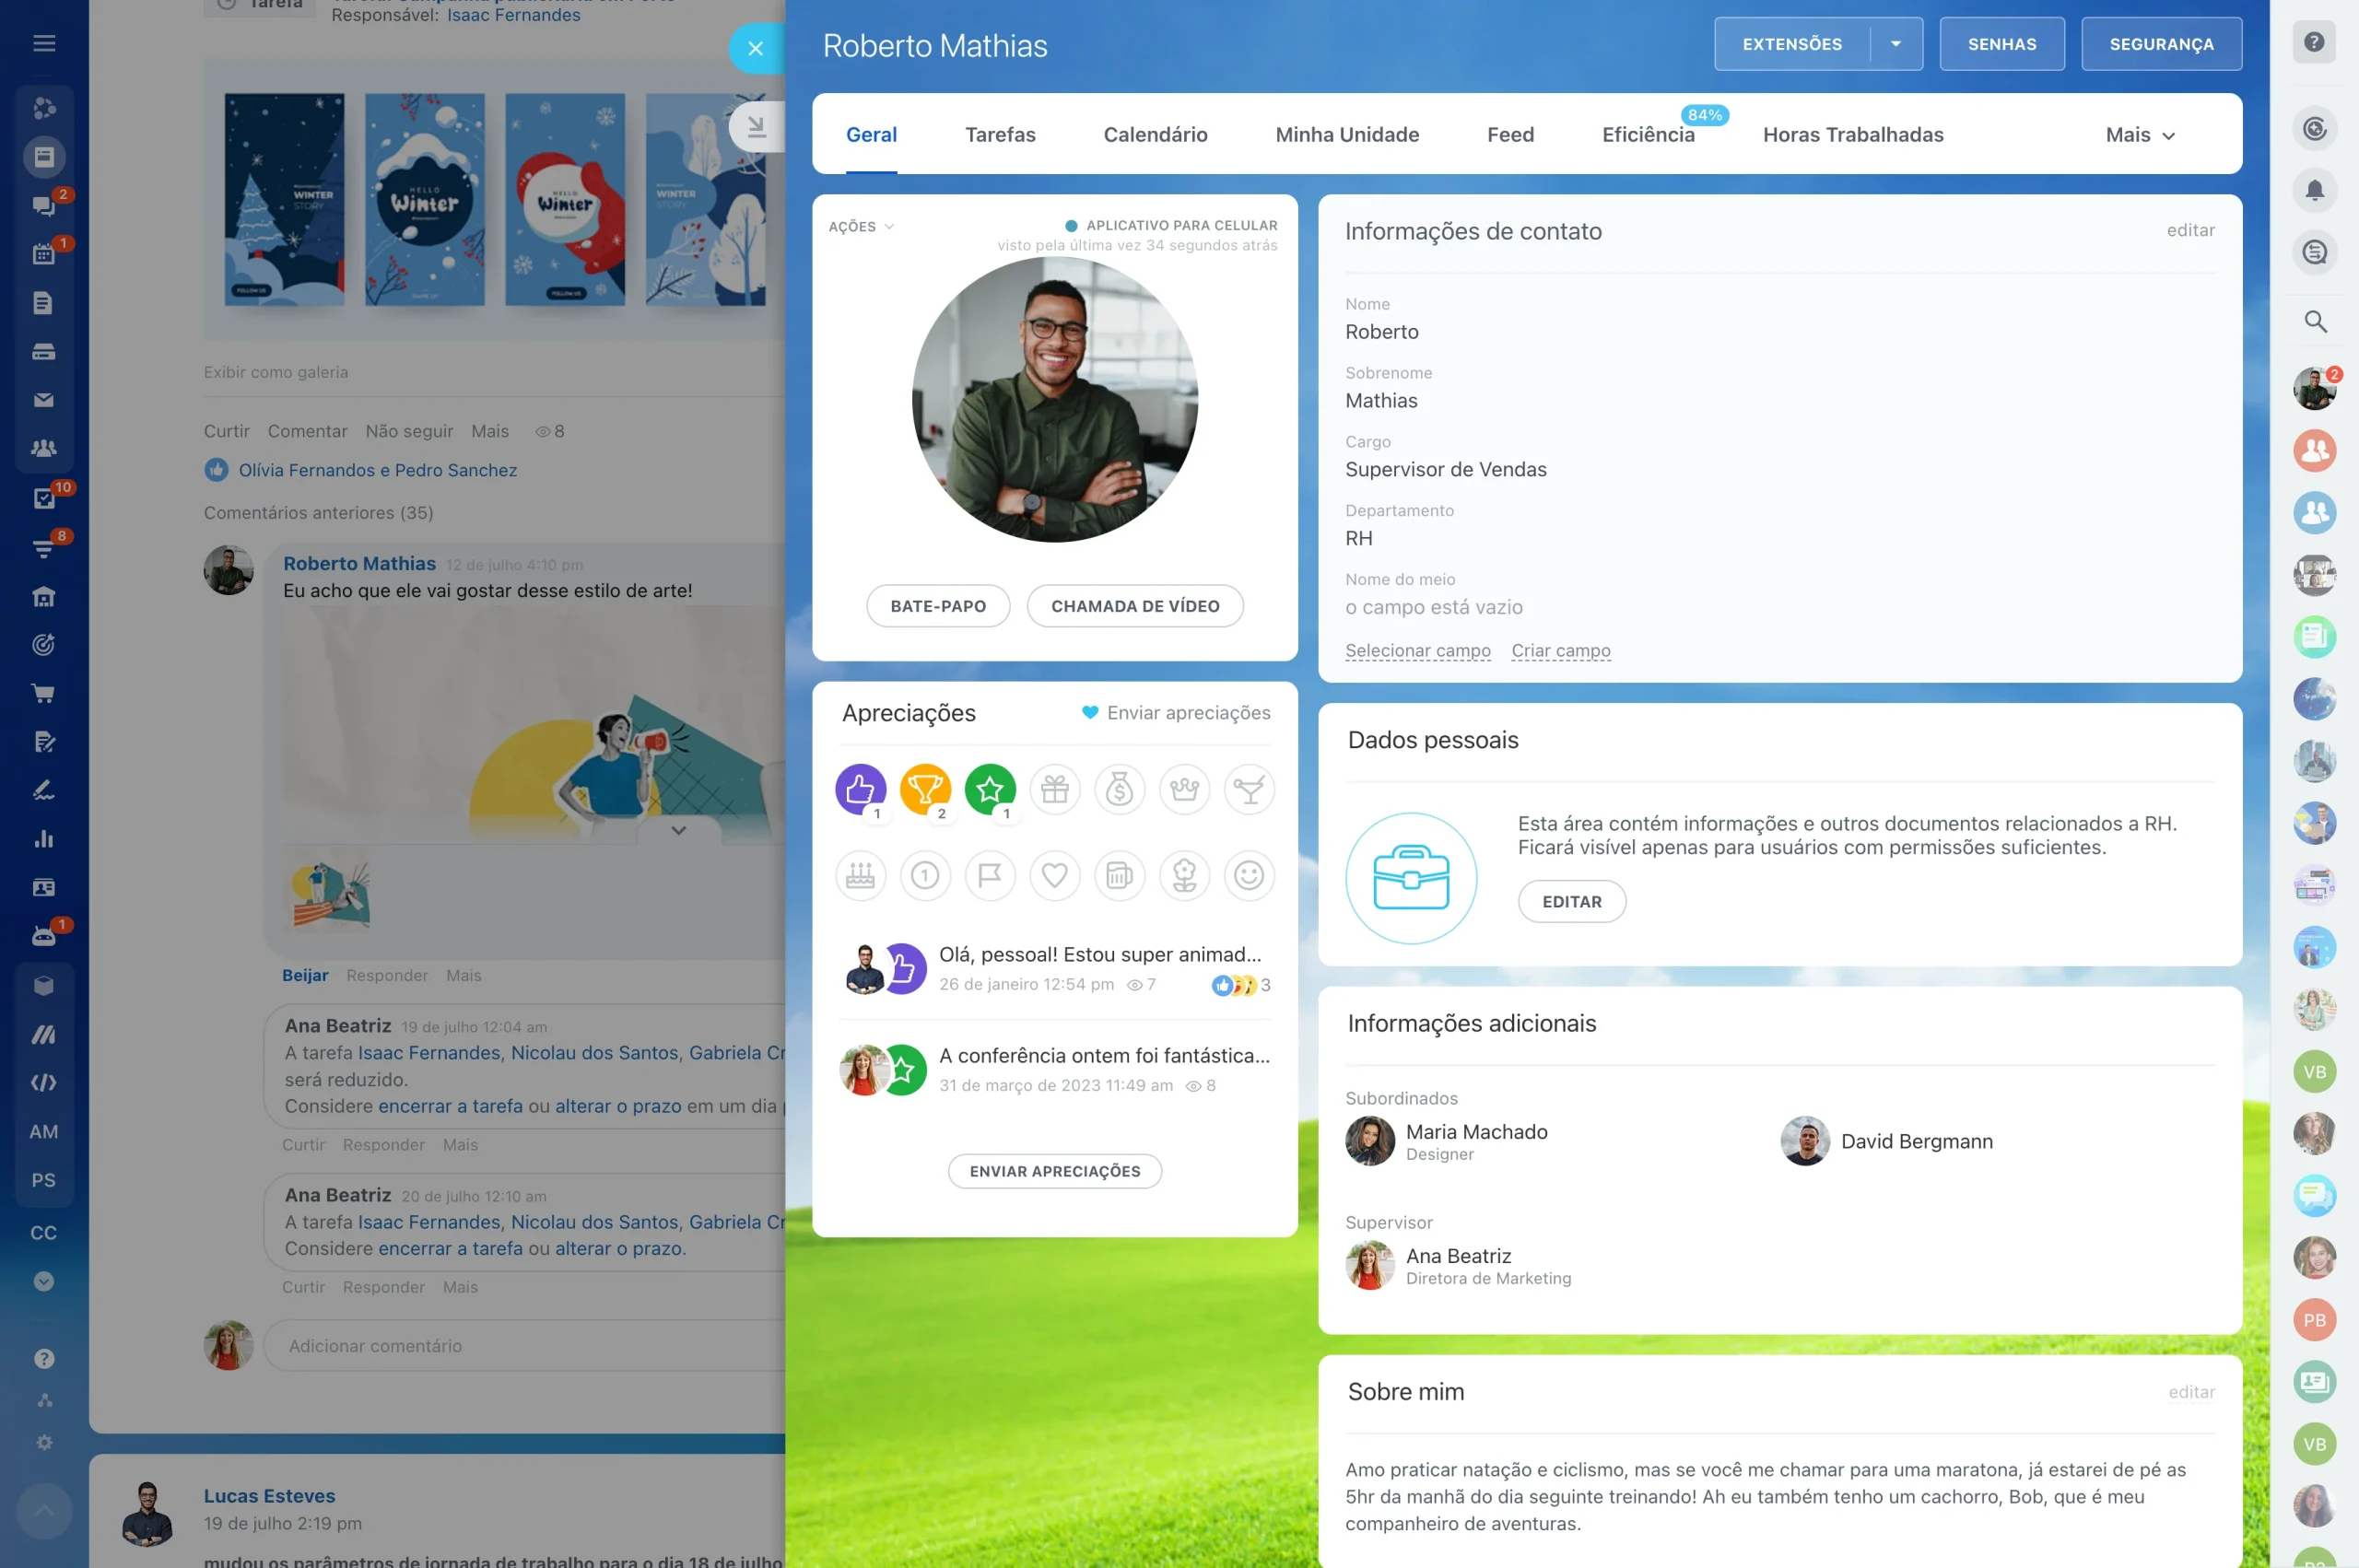Click Exibir como galeria link

click(x=276, y=372)
